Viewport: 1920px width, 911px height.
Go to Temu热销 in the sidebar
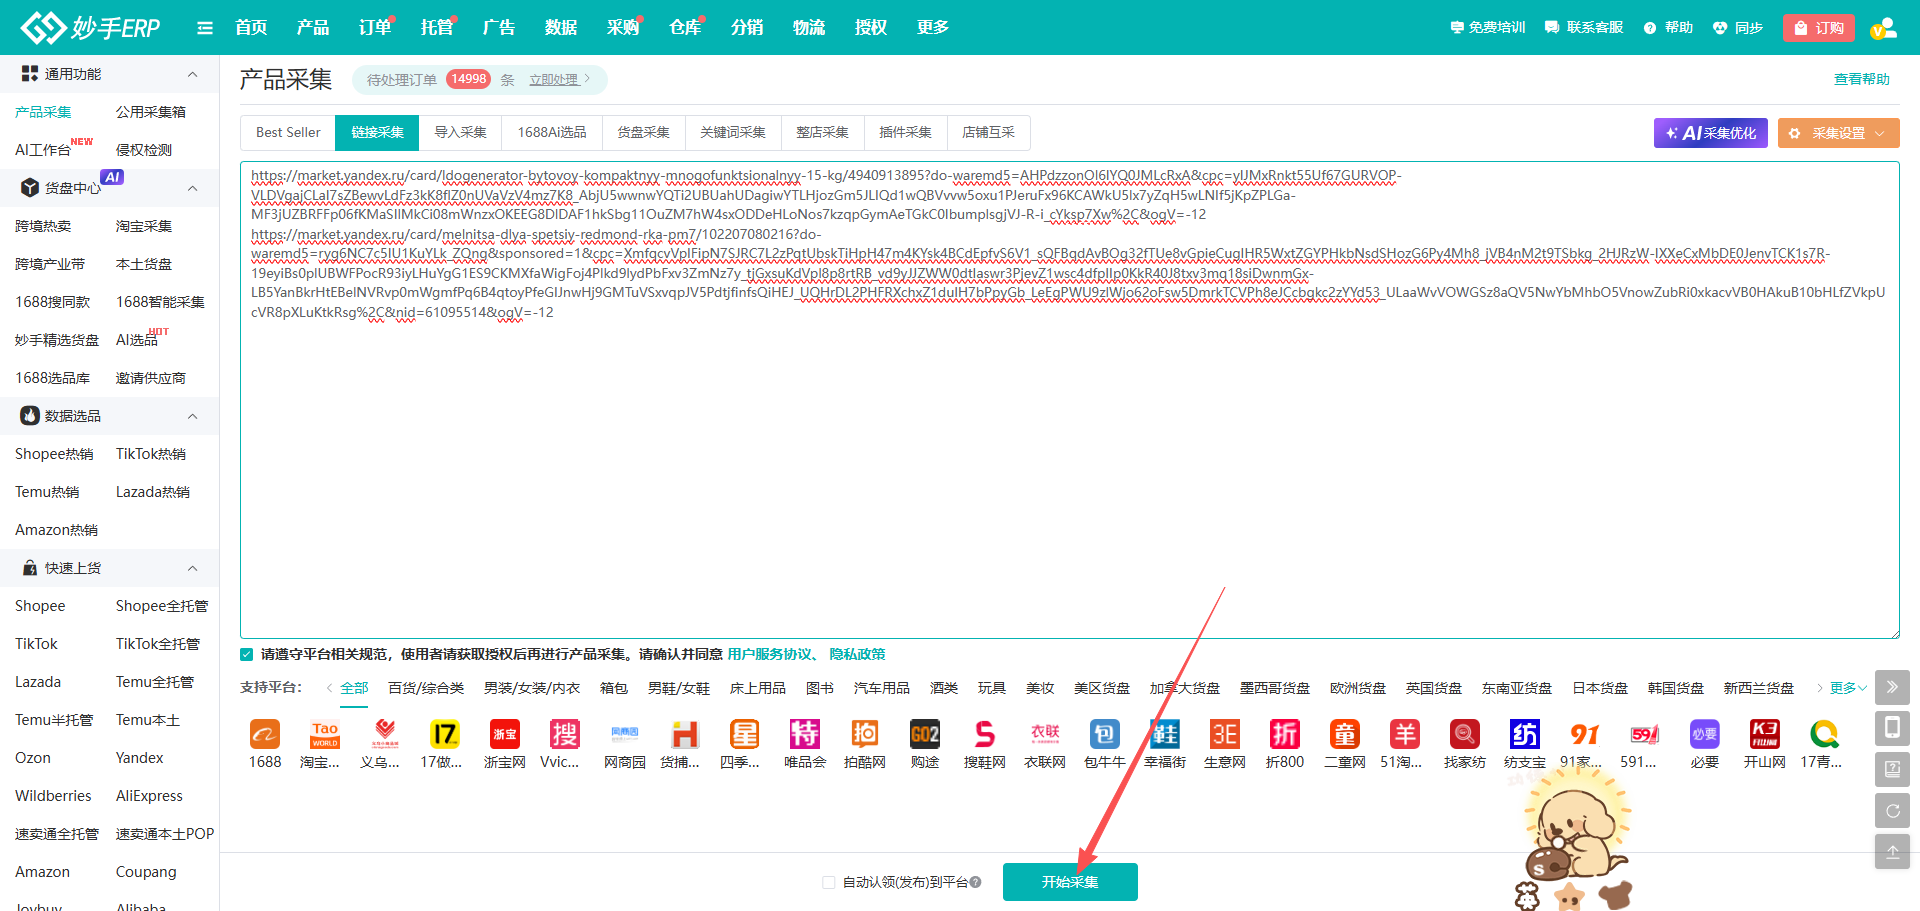click(47, 492)
